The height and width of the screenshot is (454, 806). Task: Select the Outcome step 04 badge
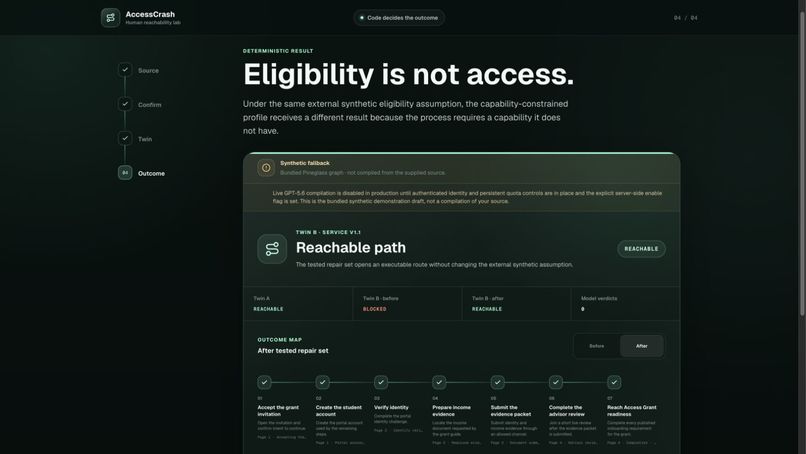[x=125, y=173]
